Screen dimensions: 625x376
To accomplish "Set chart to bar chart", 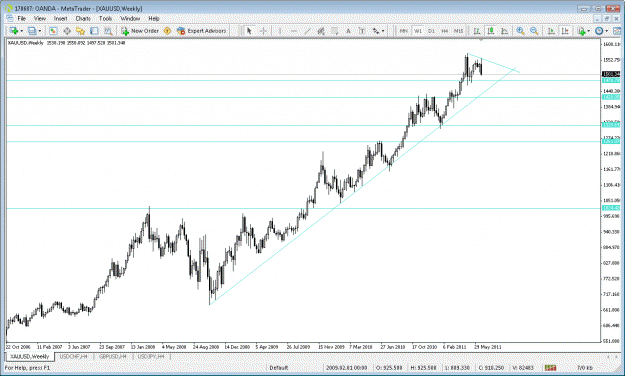I will tap(477, 31).
